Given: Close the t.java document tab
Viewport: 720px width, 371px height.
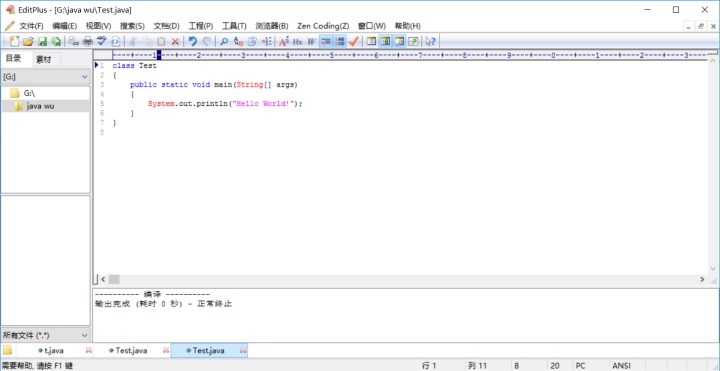Looking at the screenshot, I should [x=89, y=351].
